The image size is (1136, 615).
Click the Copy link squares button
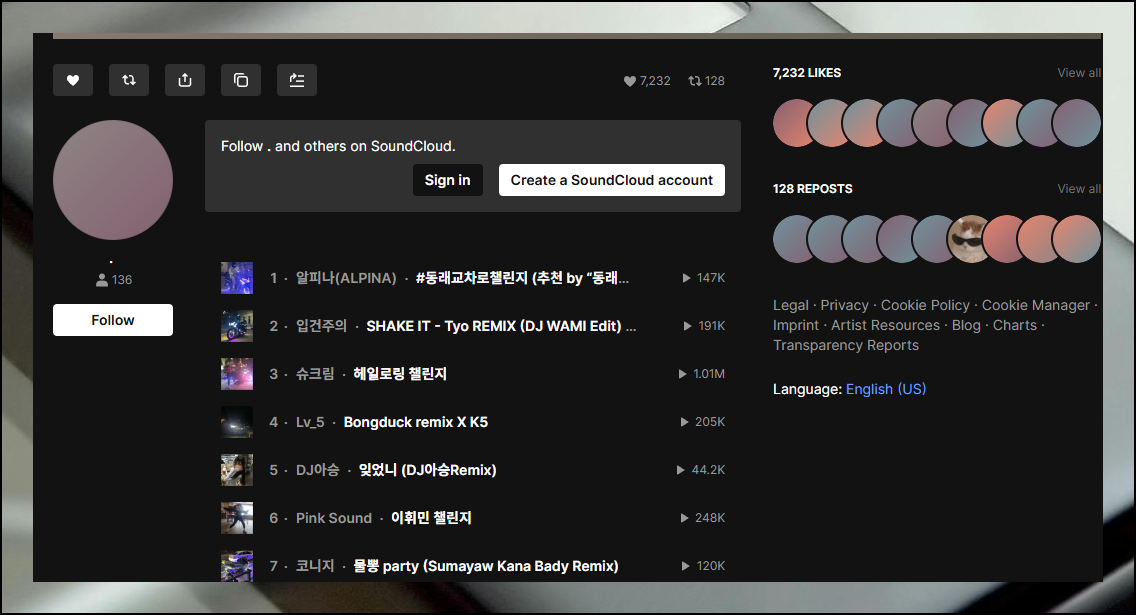[x=241, y=80]
